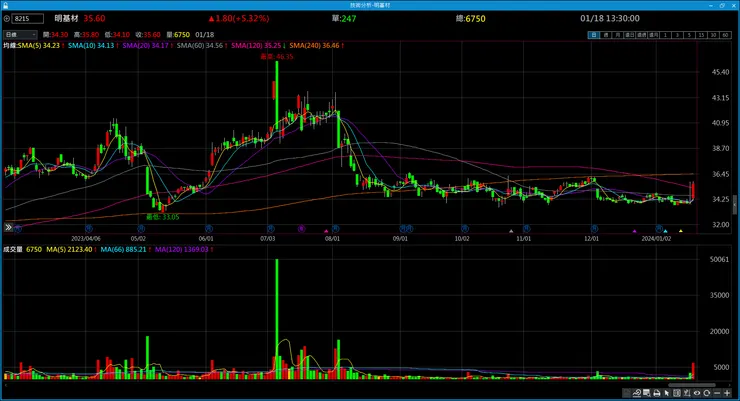The width and height of the screenshot is (740, 401).
Task: Switch to the monthly (月) period button
Action: pyautogui.click(x=617, y=35)
